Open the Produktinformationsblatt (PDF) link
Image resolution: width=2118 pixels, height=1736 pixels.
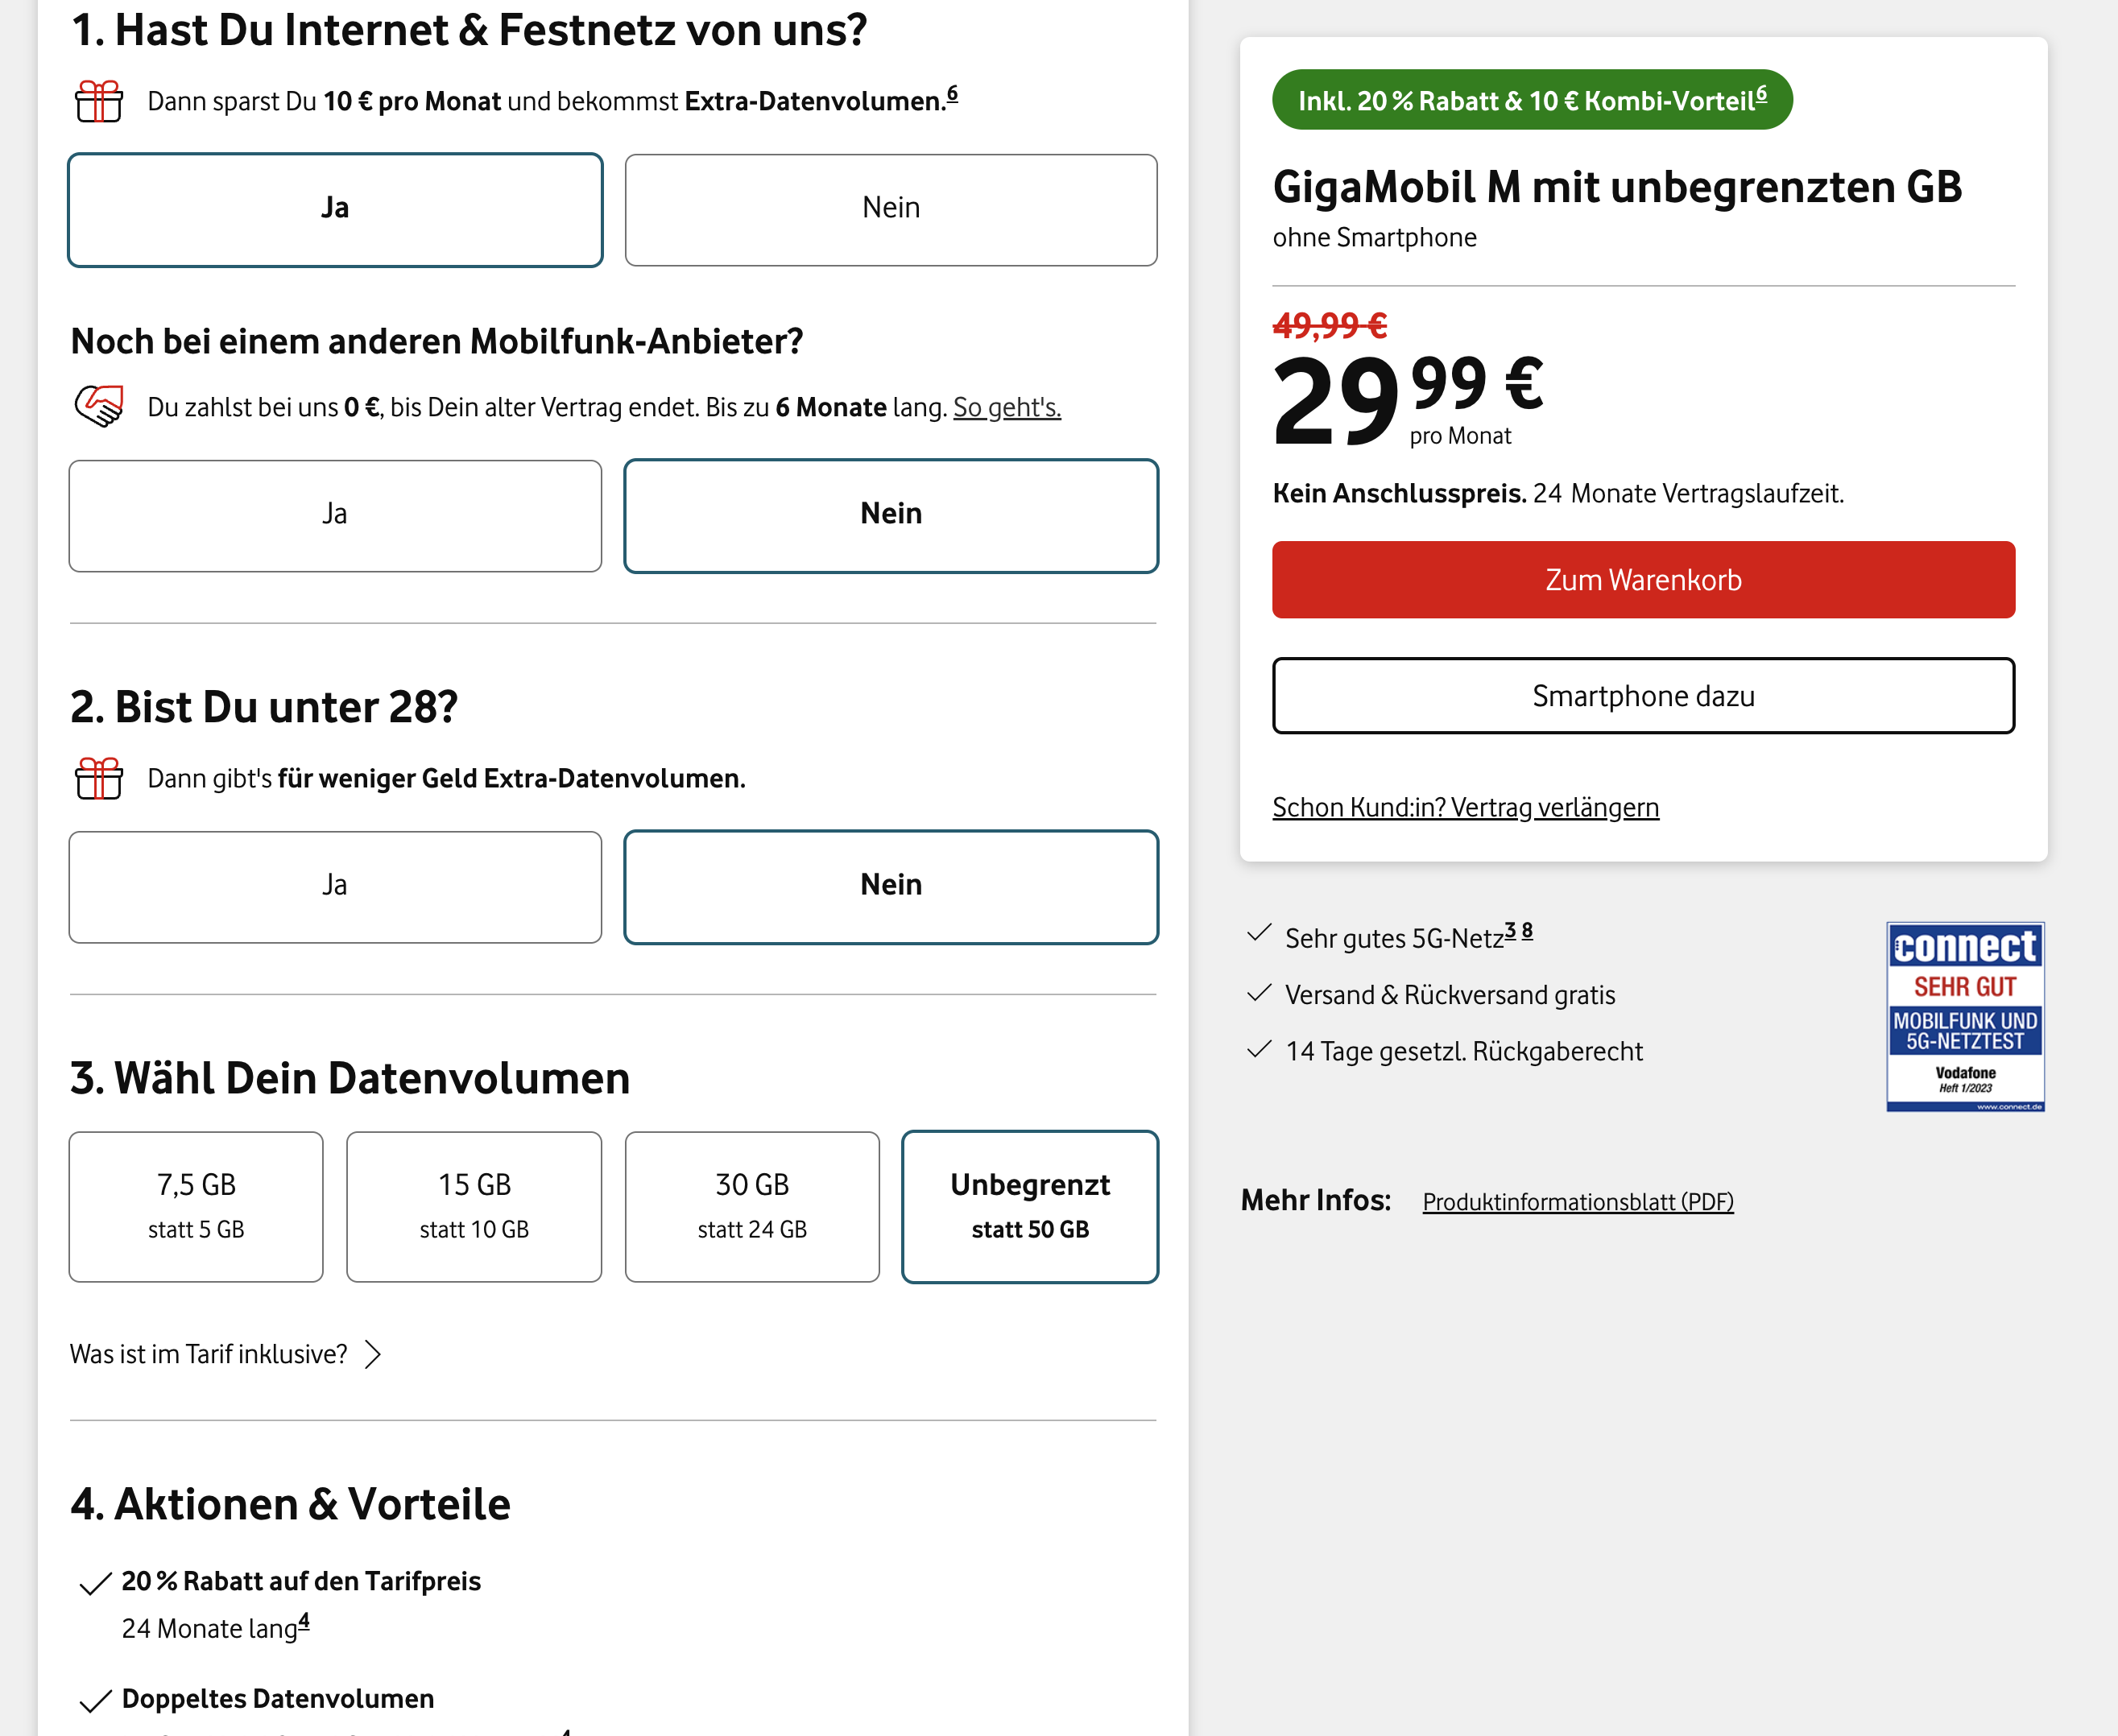point(1577,1202)
